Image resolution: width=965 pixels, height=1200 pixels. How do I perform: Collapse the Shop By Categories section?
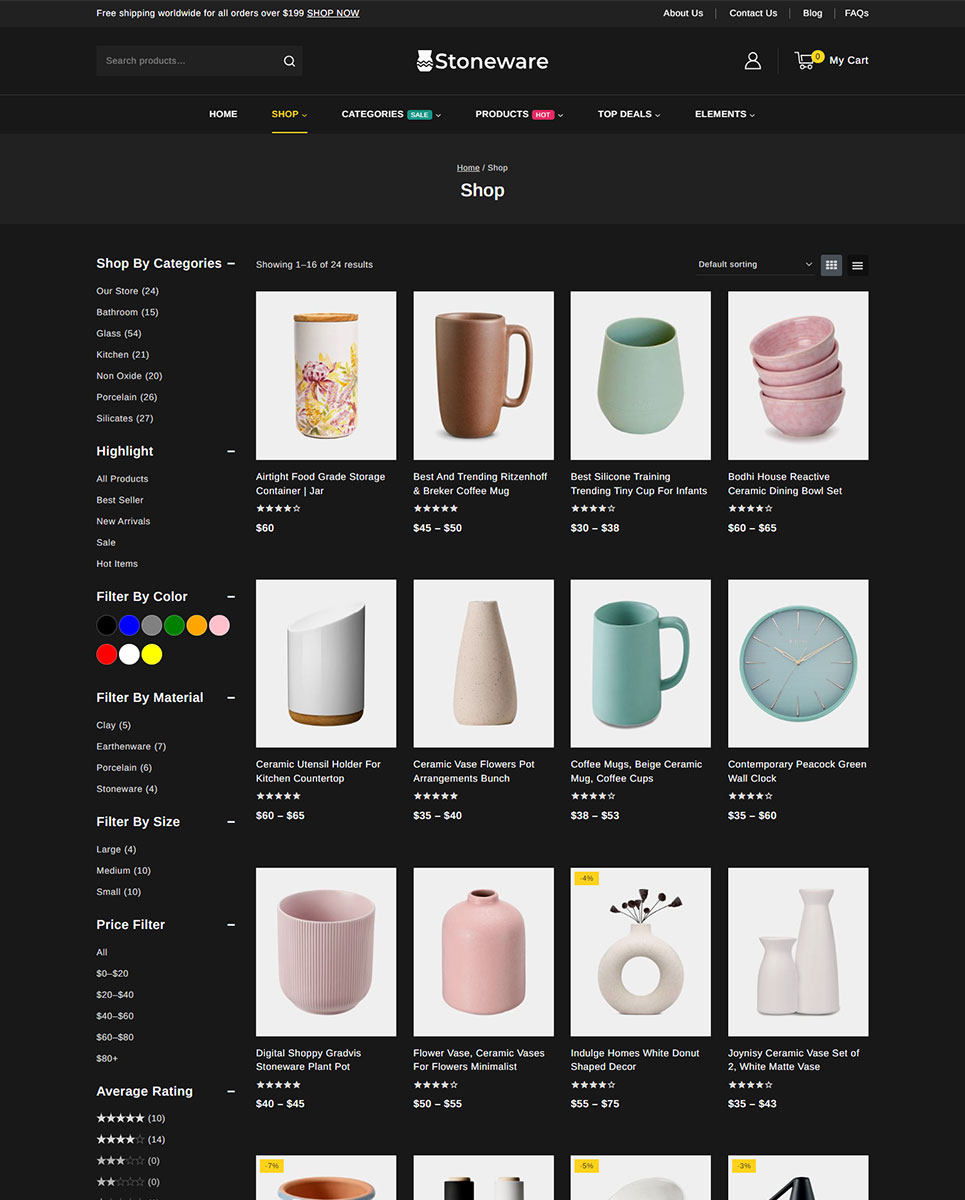pyautogui.click(x=231, y=264)
